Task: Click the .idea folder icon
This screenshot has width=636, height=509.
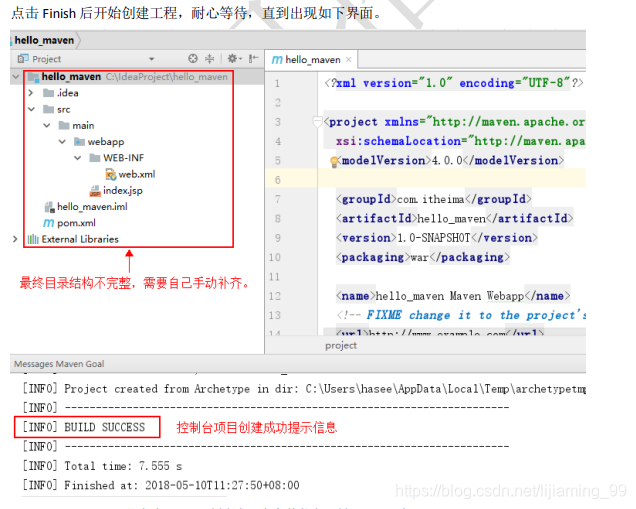Action: pos(49,93)
